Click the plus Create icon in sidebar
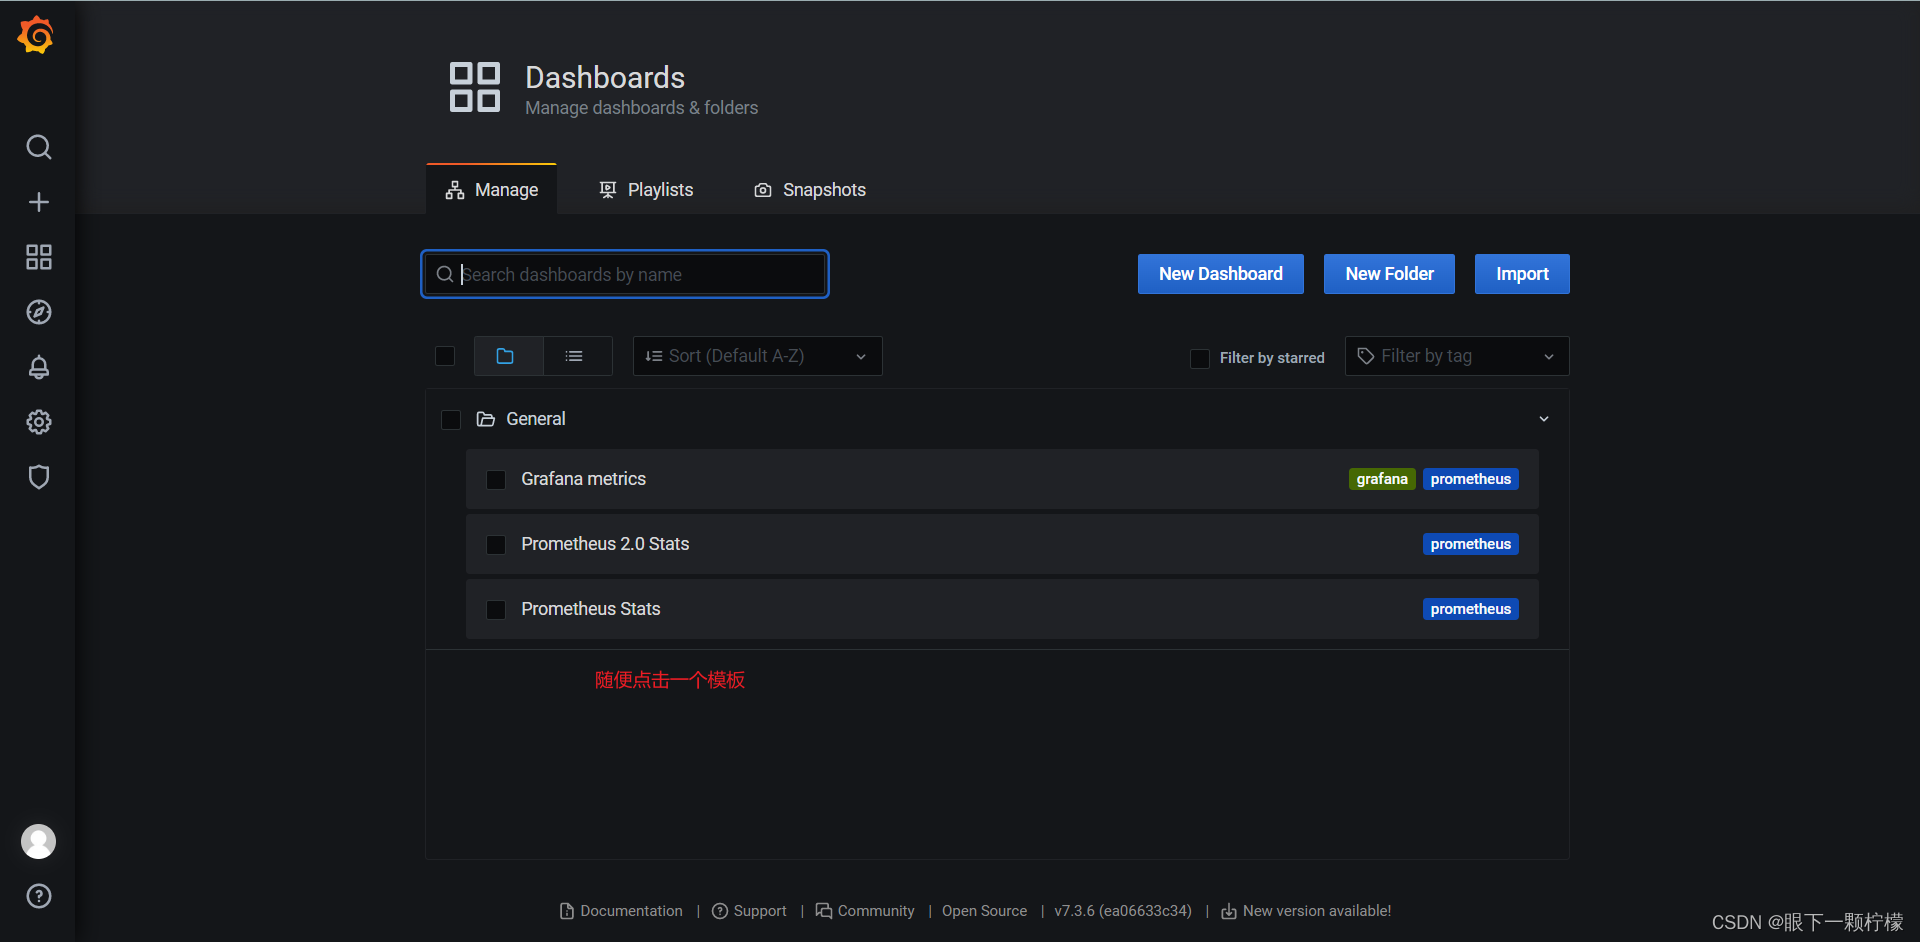The image size is (1920, 942). click(x=38, y=202)
